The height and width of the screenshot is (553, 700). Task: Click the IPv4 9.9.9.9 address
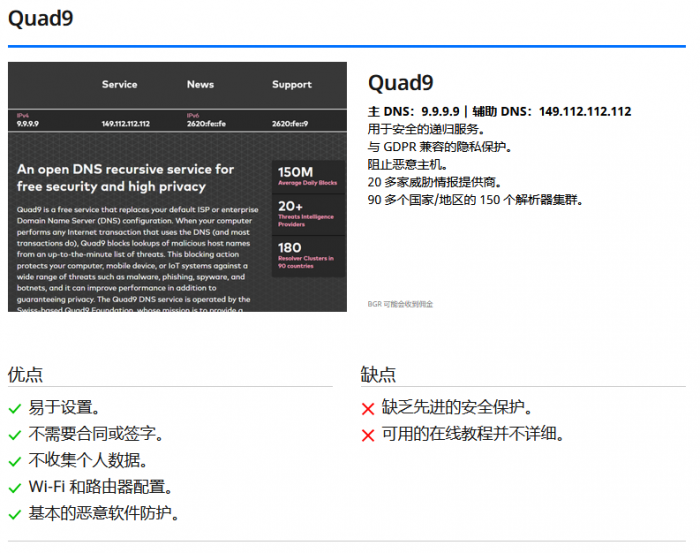click(28, 123)
